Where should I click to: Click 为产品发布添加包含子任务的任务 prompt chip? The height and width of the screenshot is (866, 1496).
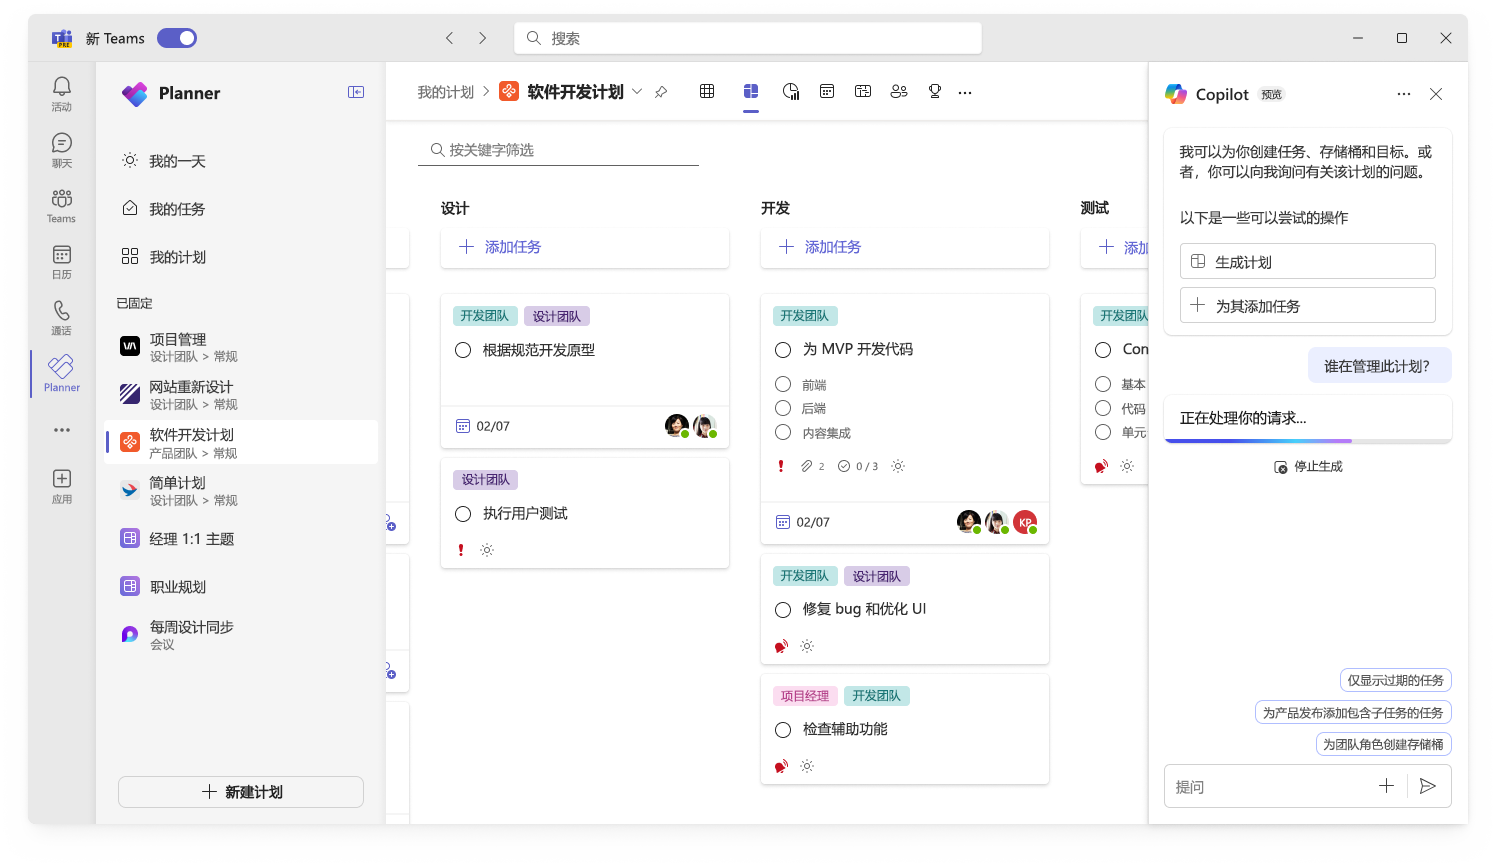(x=1353, y=713)
